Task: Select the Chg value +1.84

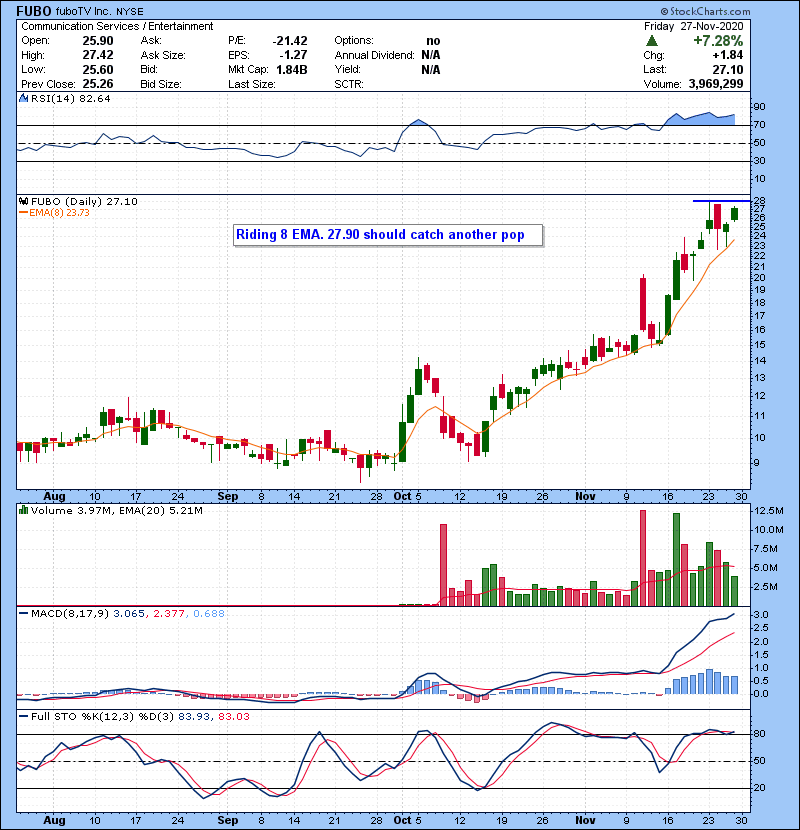Action: coord(727,55)
